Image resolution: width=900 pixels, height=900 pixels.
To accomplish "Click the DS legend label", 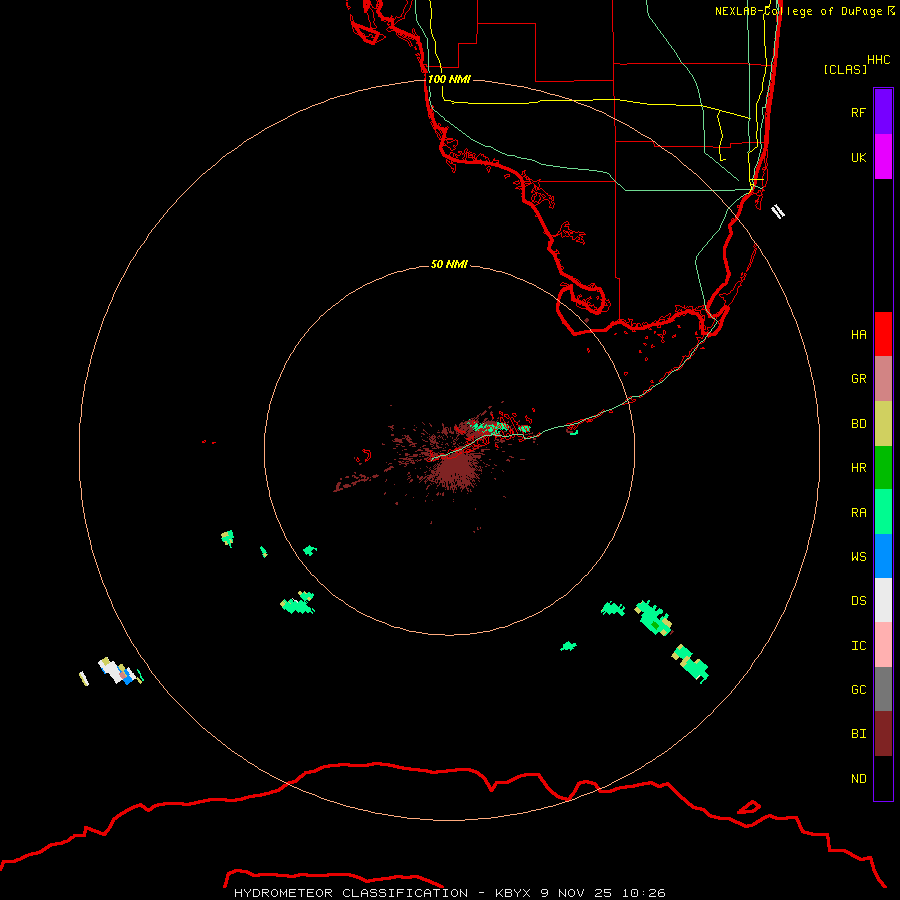I will point(858,601).
